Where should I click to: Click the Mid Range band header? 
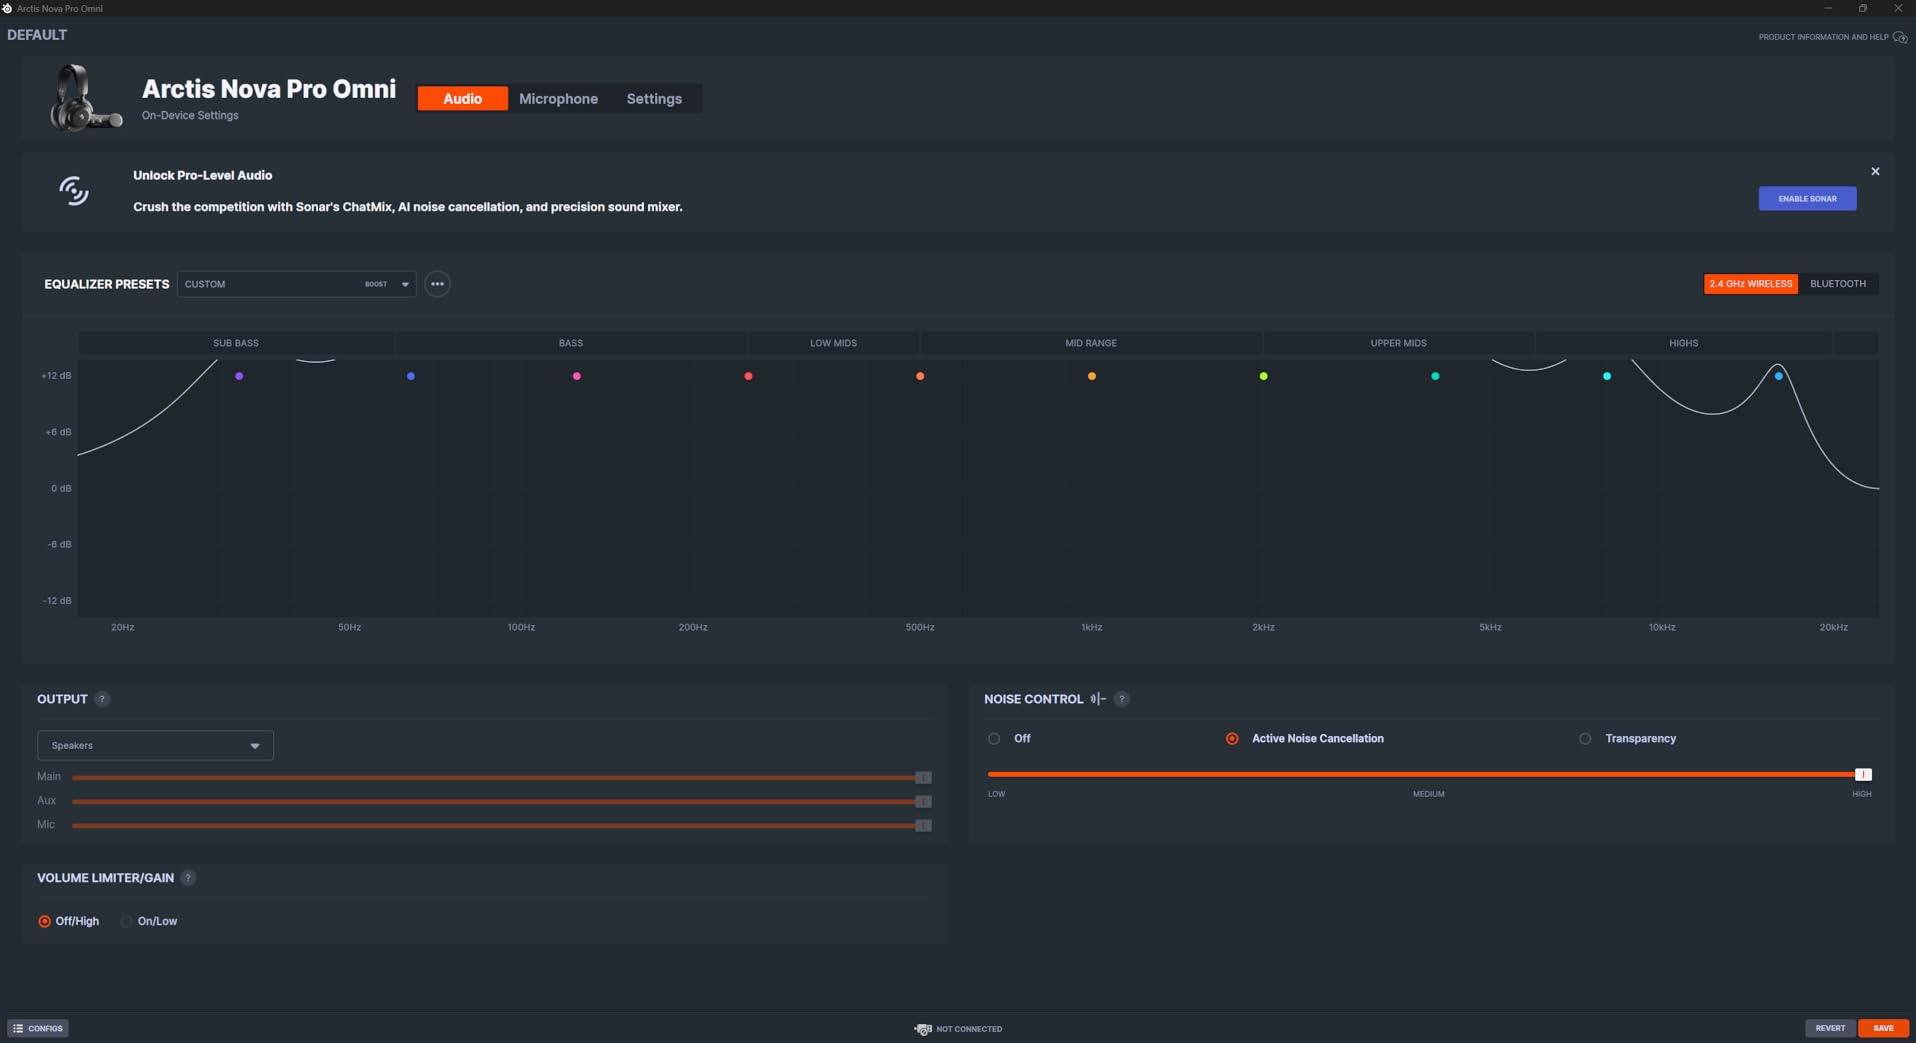pos(1091,343)
